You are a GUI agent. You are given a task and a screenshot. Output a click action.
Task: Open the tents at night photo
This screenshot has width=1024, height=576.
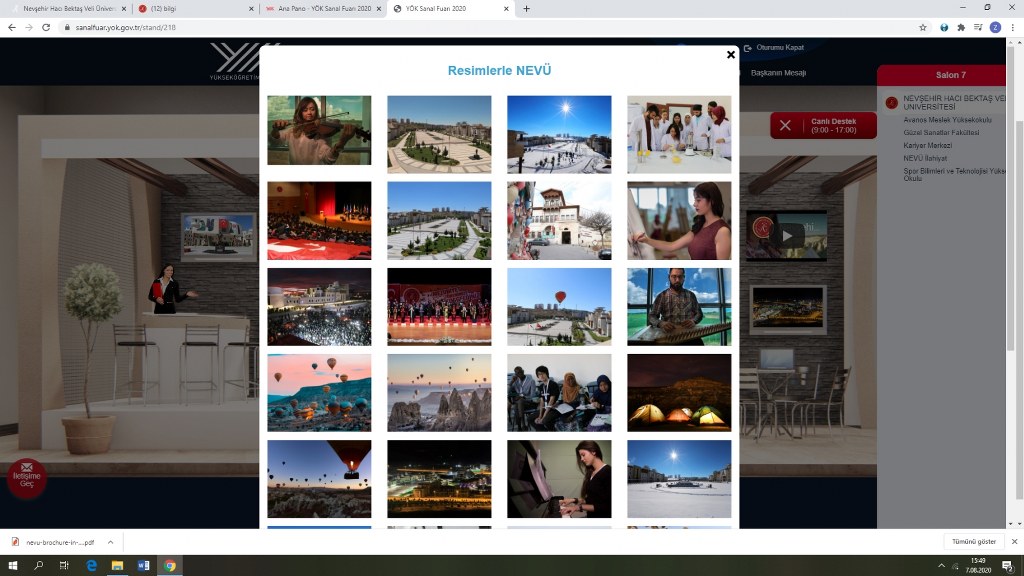click(x=679, y=392)
